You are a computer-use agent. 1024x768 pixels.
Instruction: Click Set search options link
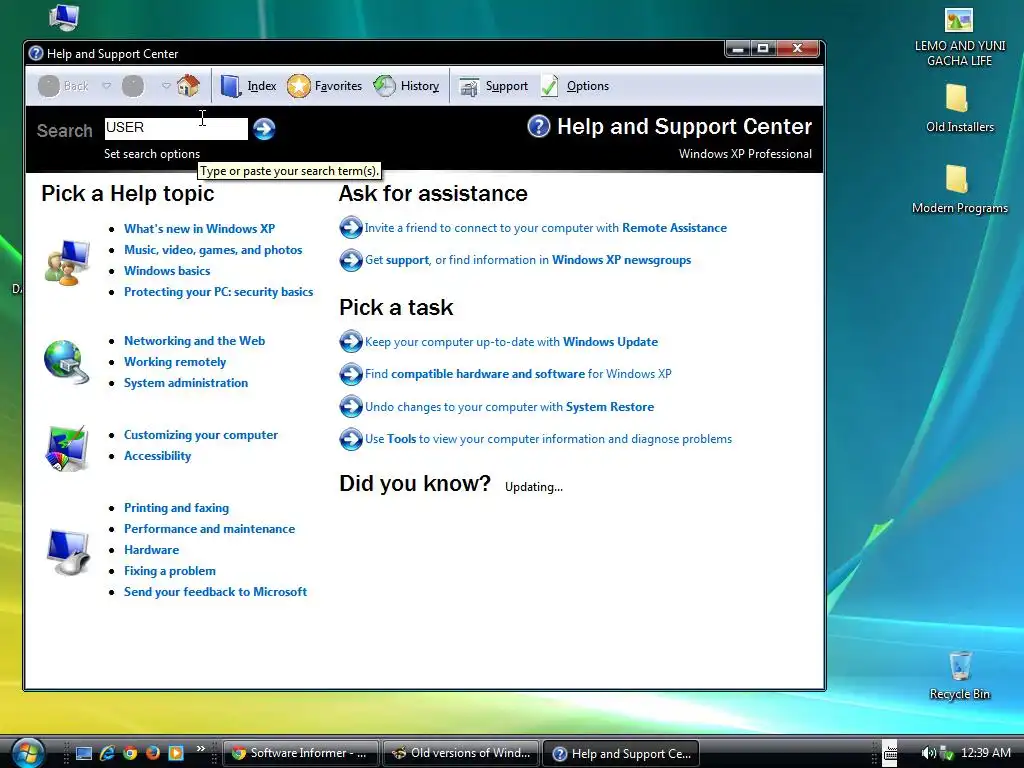click(x=152, y=154)
